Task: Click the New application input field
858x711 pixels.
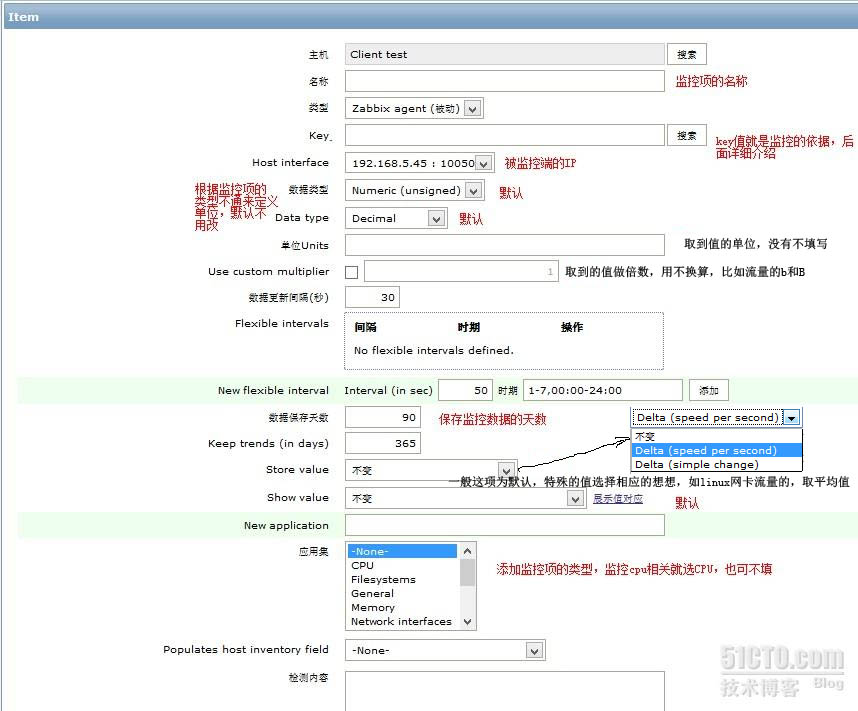Action: 505,525
